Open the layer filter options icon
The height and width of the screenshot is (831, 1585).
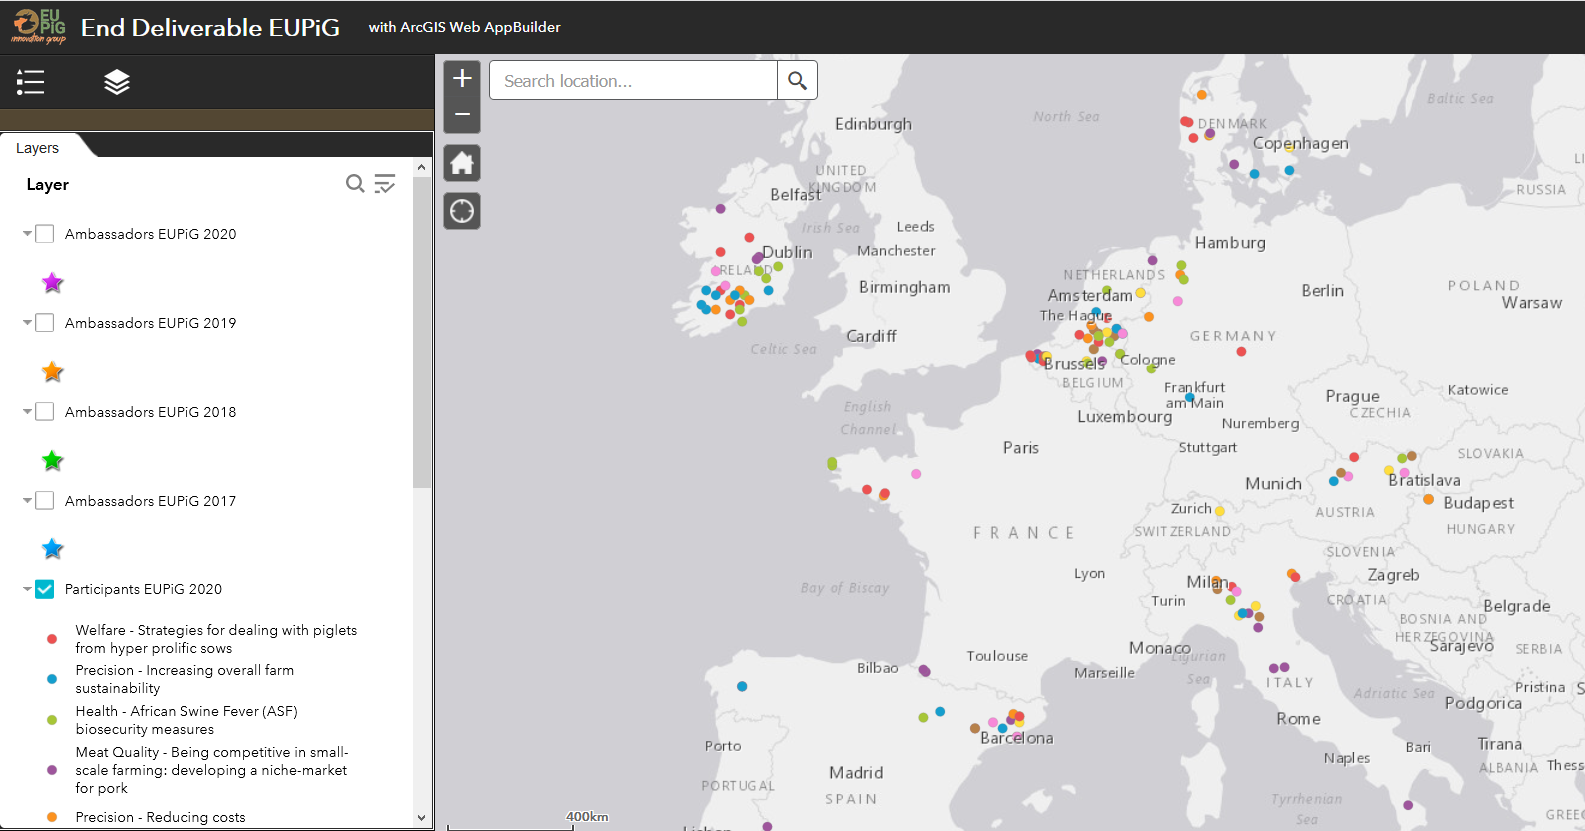385,184
